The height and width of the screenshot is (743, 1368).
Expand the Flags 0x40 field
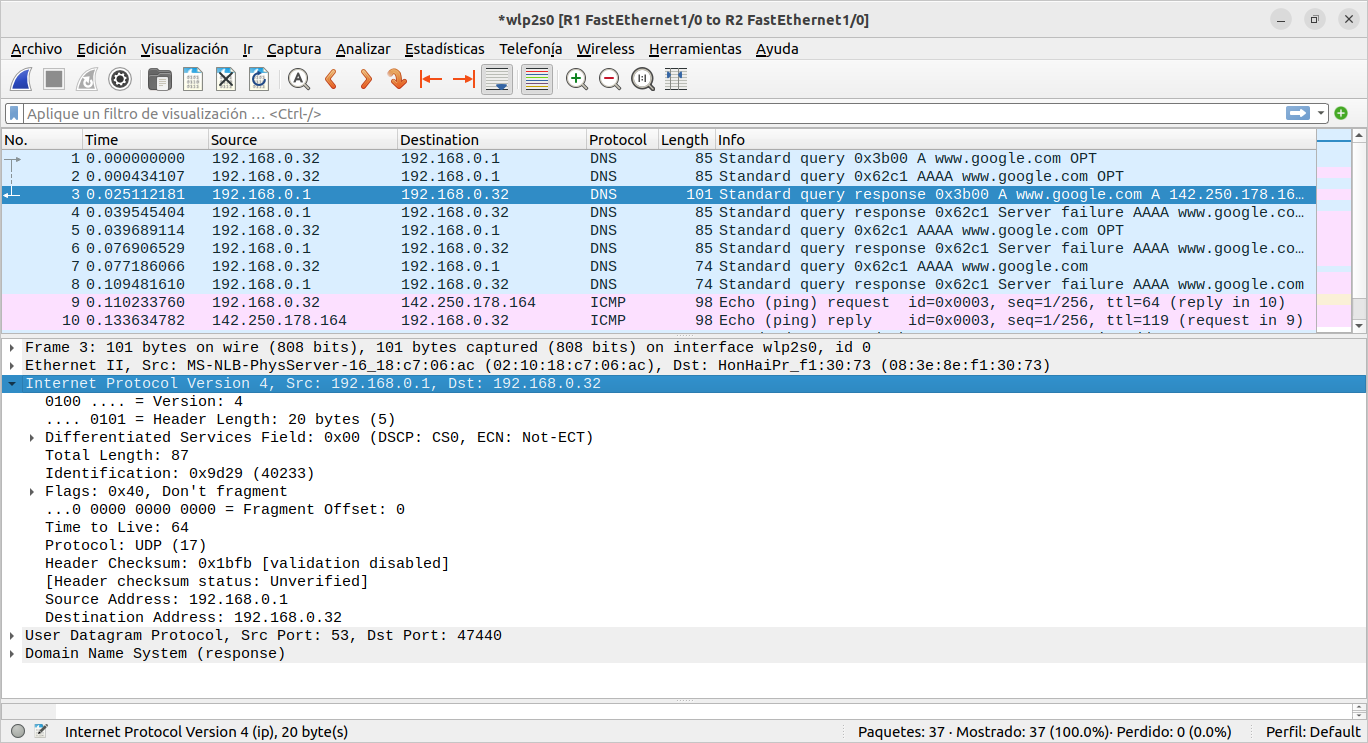click(32, 491)
